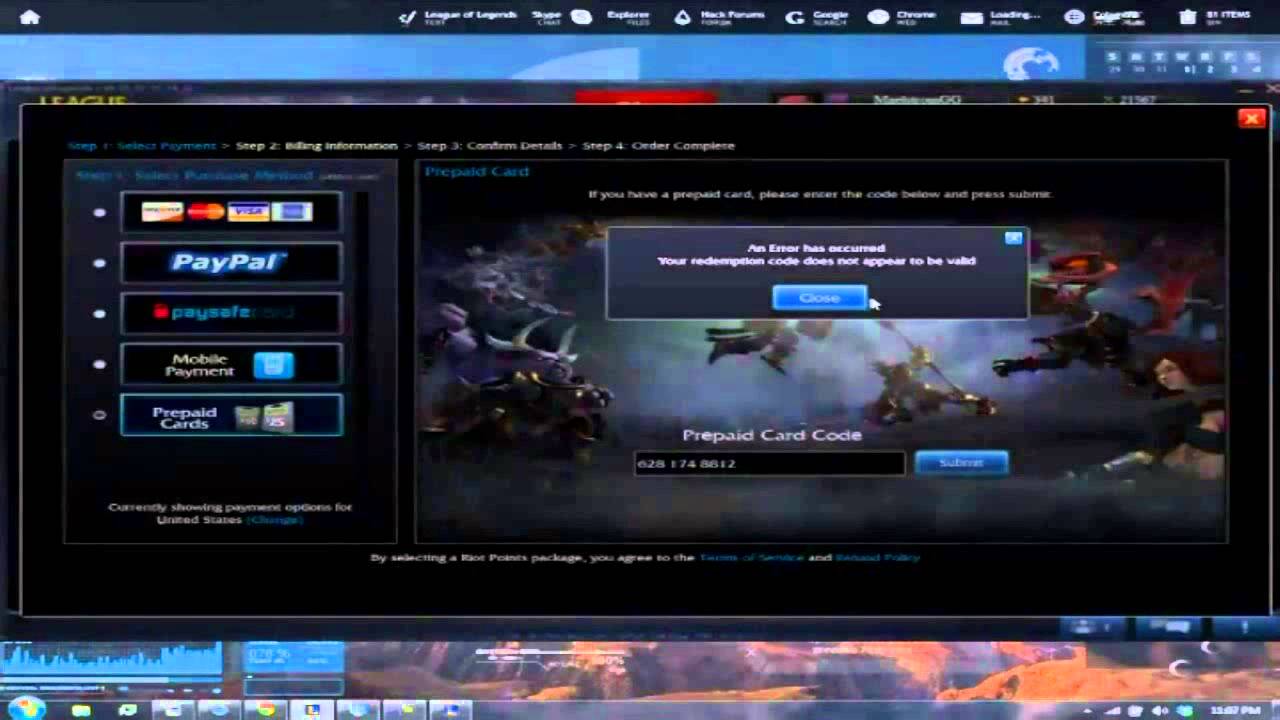The image size is (1280, 720).
Task: Open Skype chat launcher
Action: pos(560,17)
